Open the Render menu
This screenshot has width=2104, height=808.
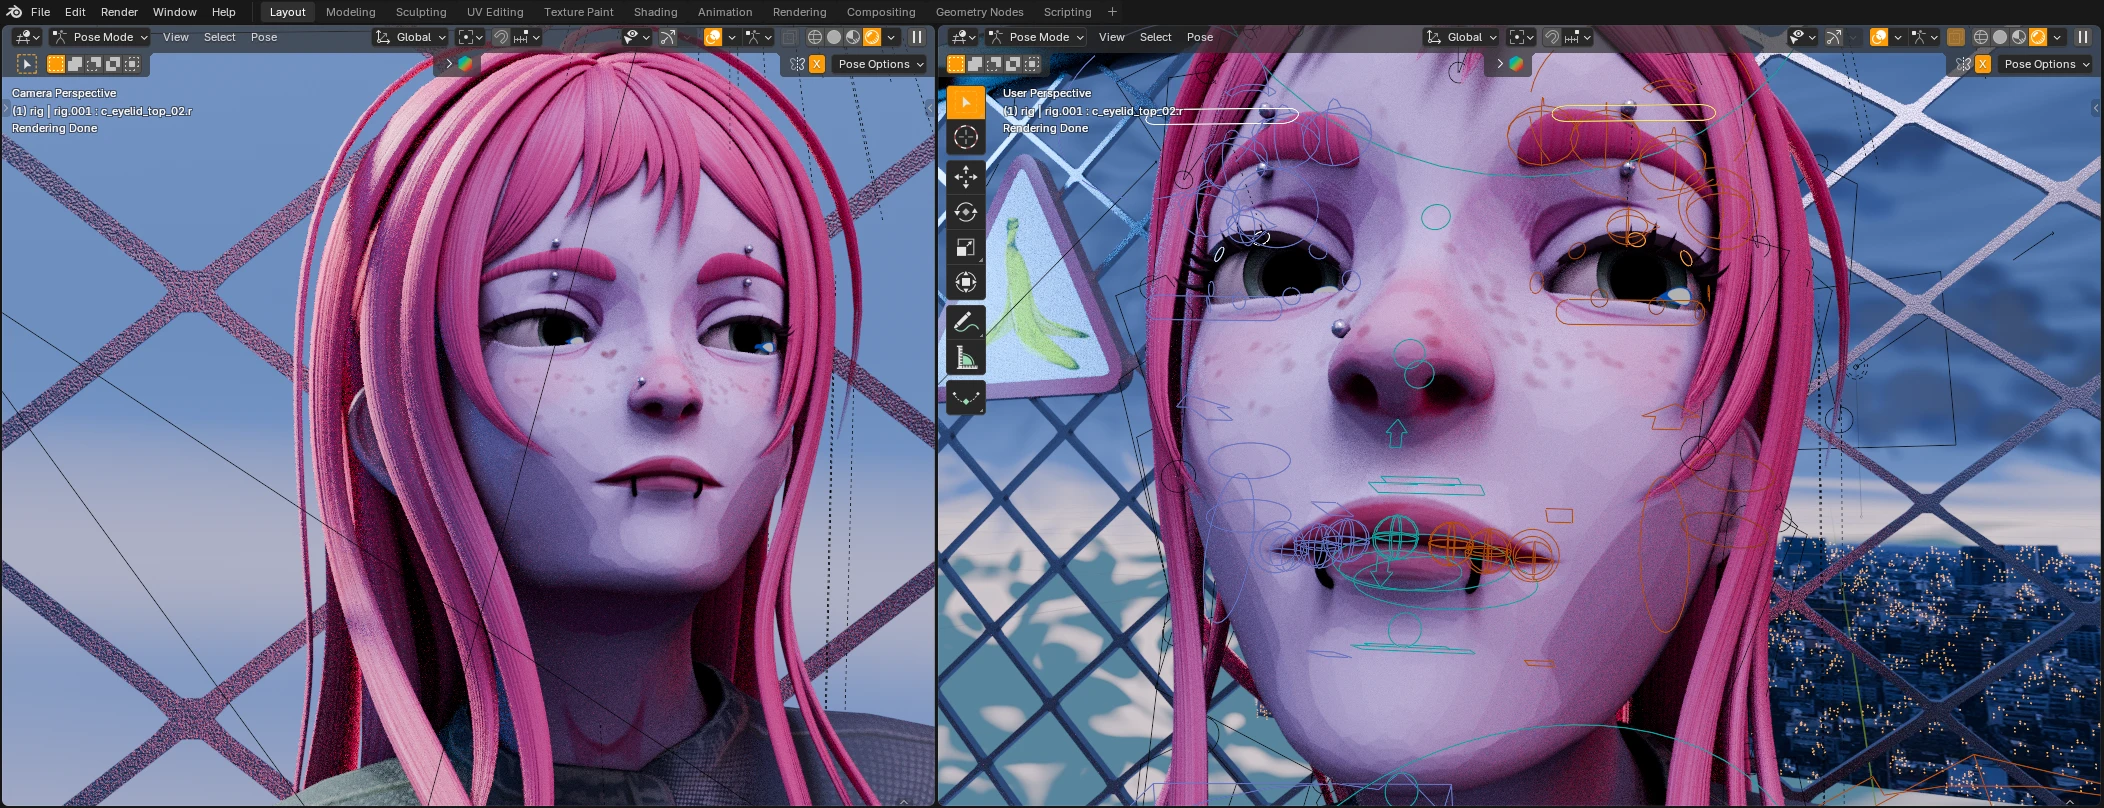[x=119, y=12]
